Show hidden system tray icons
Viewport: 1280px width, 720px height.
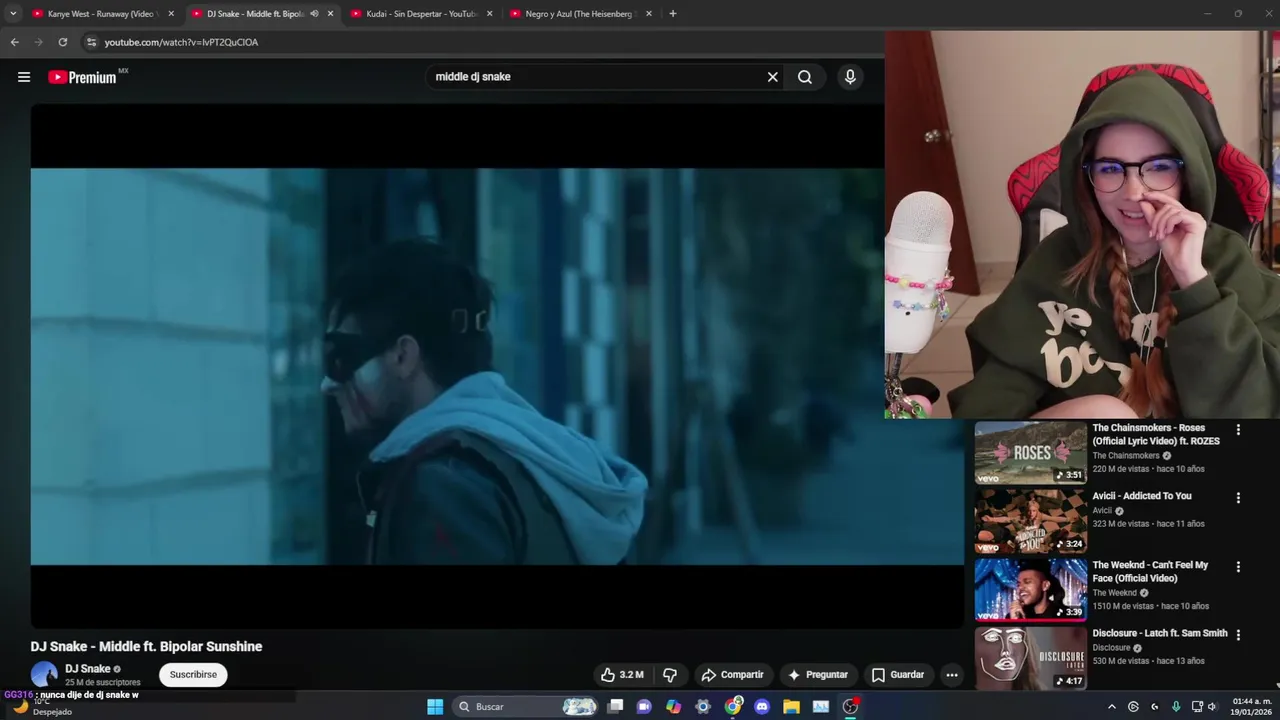(1111, 707)
